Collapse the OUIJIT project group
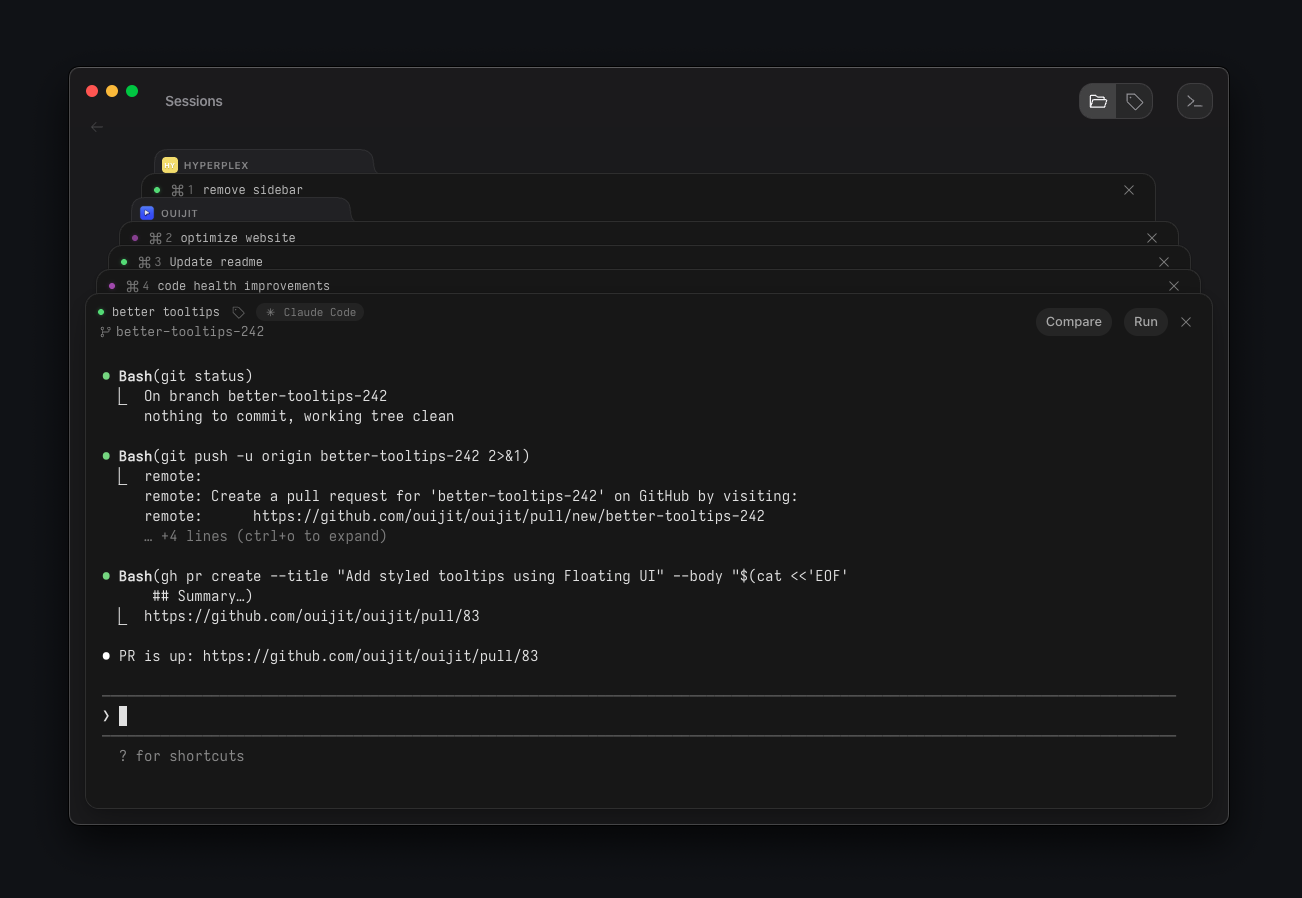This screenshot has width=1302, height=898. coord(180,212)
